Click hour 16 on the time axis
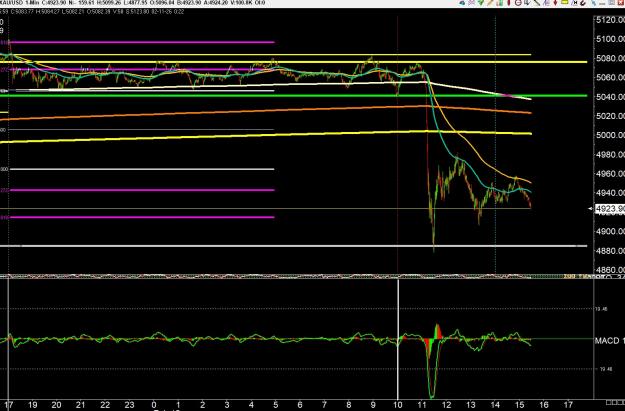This screenshot has height=411, width=625. tap(544, 405)
